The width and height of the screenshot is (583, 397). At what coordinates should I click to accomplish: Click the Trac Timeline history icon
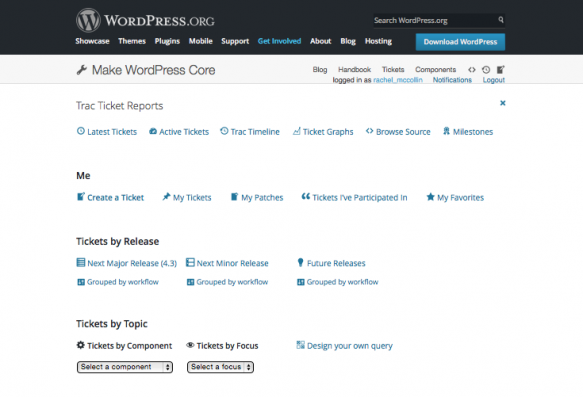224,131
